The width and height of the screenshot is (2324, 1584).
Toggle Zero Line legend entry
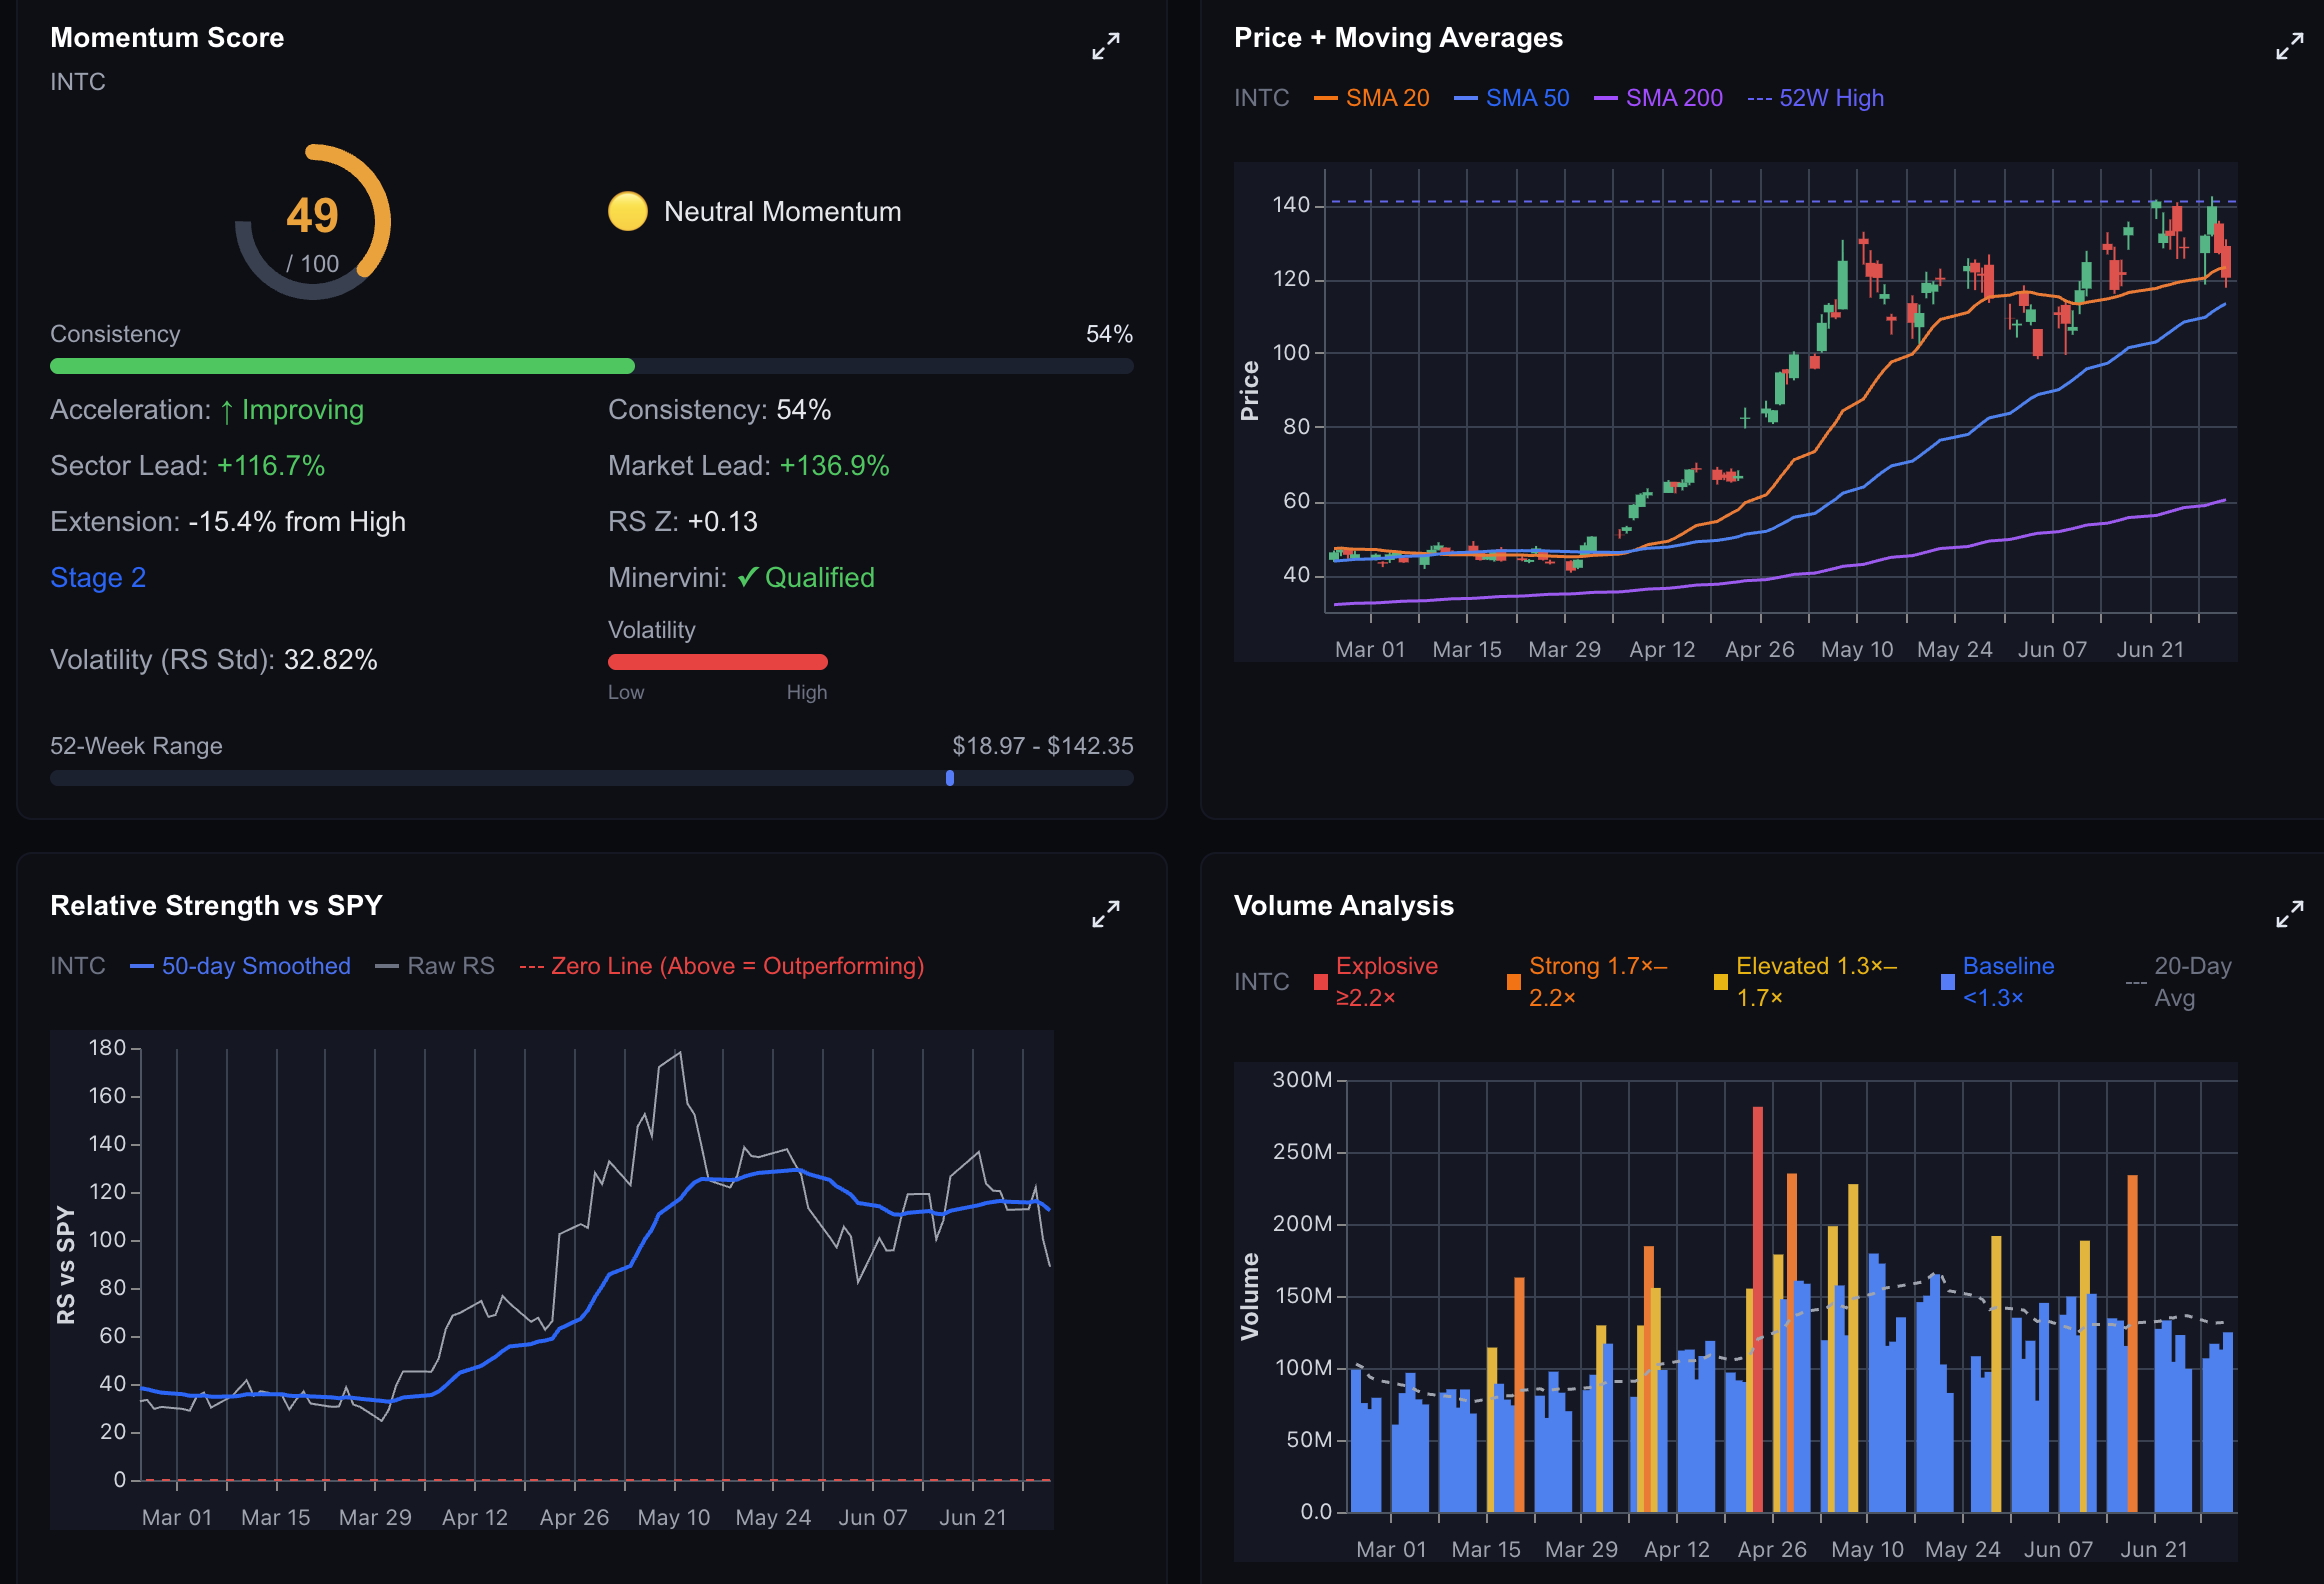[721, 966]
